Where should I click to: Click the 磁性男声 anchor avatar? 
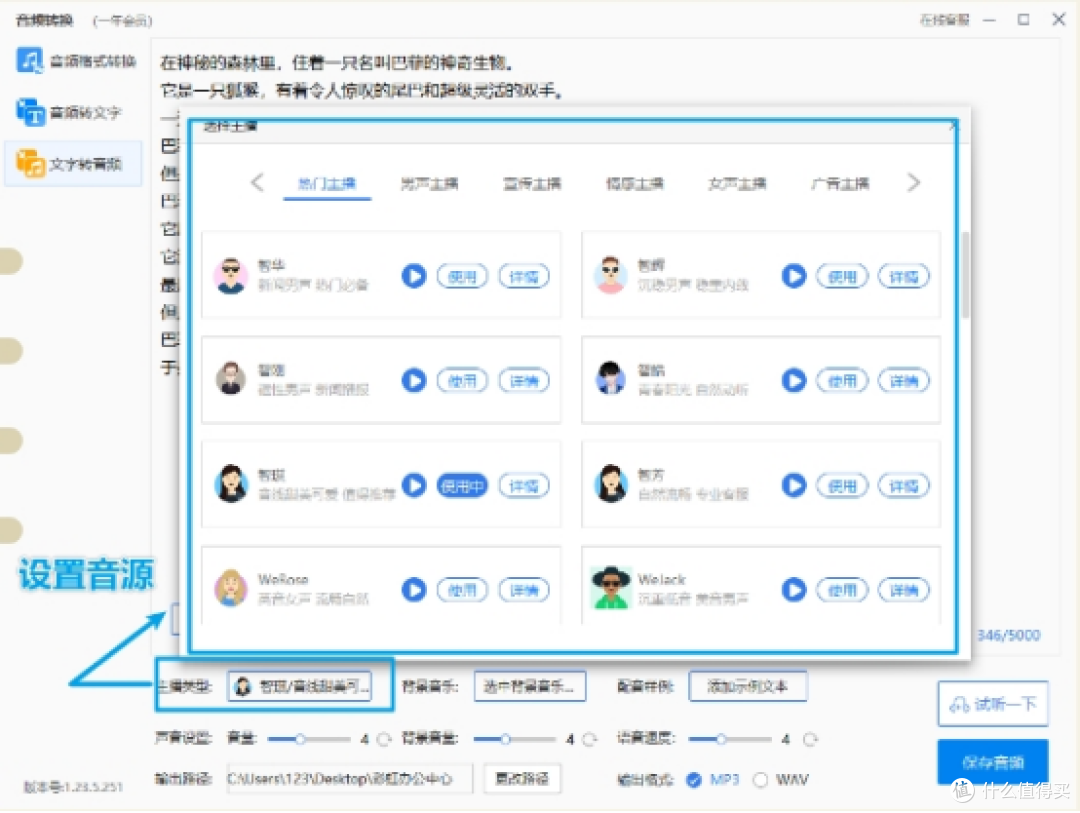[x=231, y=379]
